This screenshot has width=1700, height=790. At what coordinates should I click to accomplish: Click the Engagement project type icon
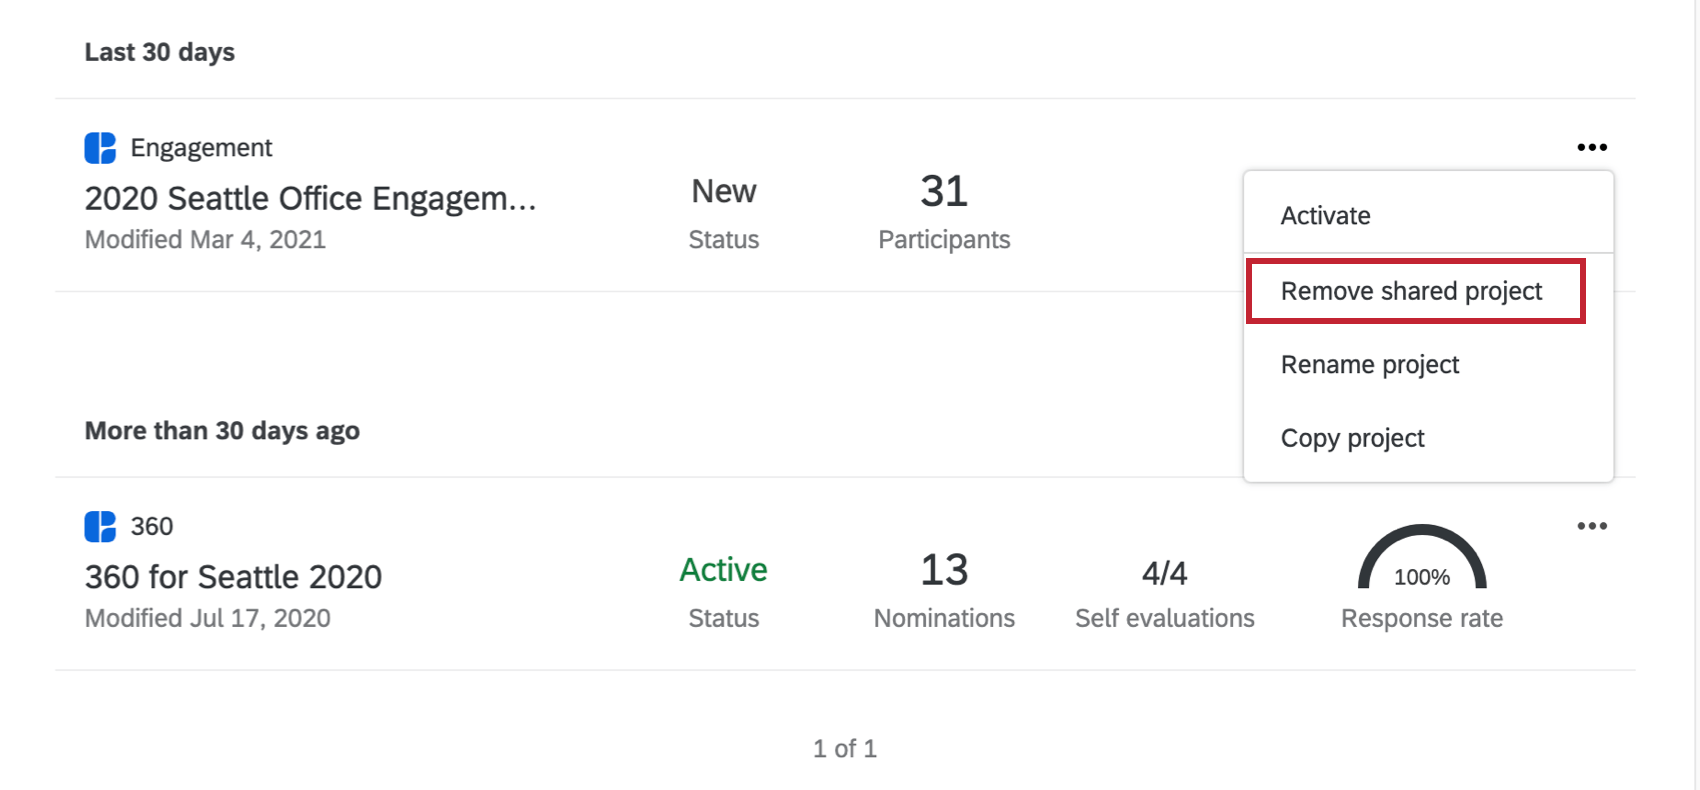click(x=100, y=148)
